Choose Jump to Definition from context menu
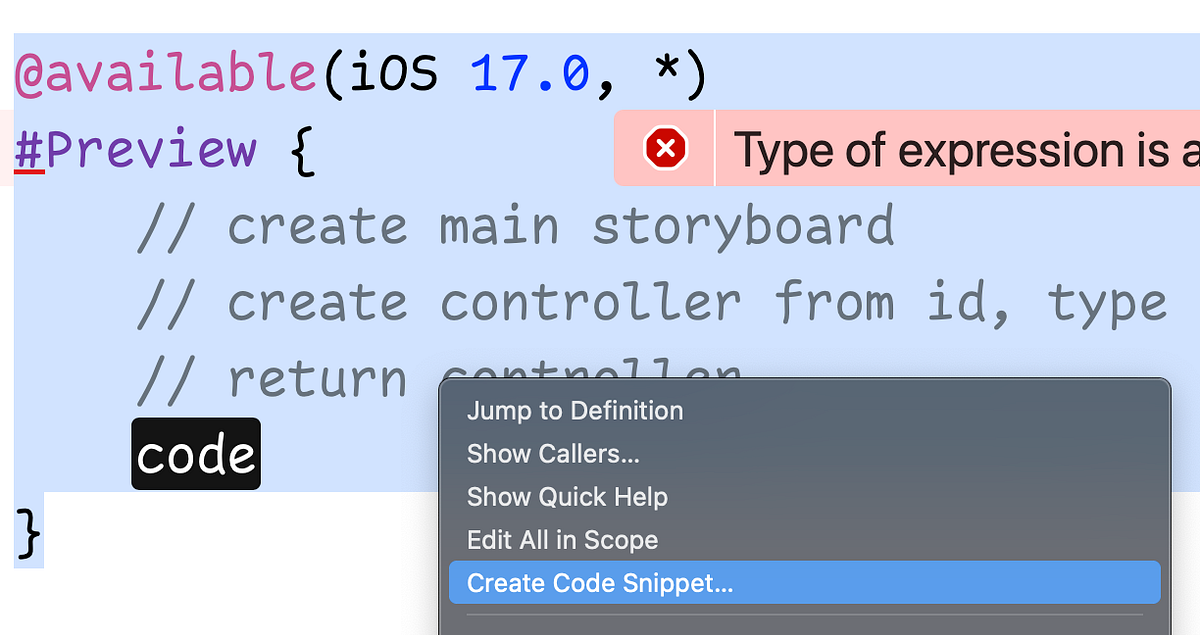 (x=575, y=410)
